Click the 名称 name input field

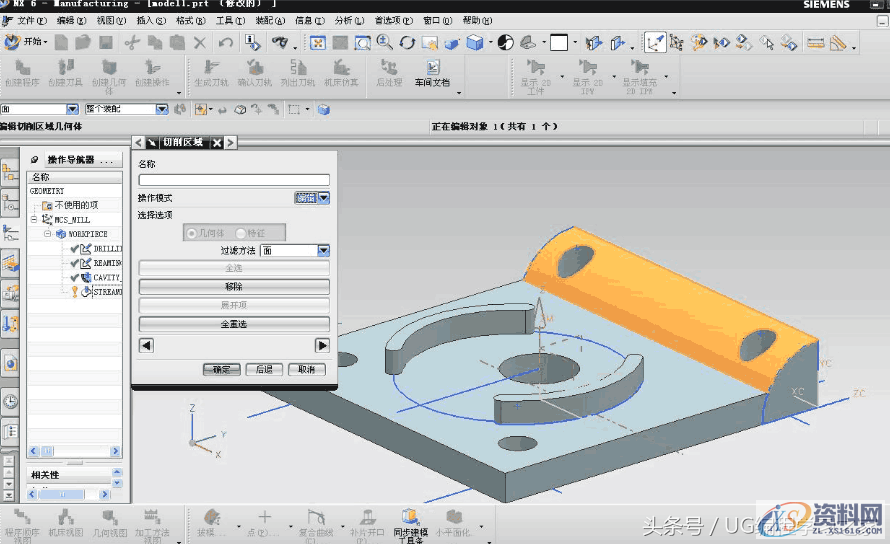(x=234, y=180)
